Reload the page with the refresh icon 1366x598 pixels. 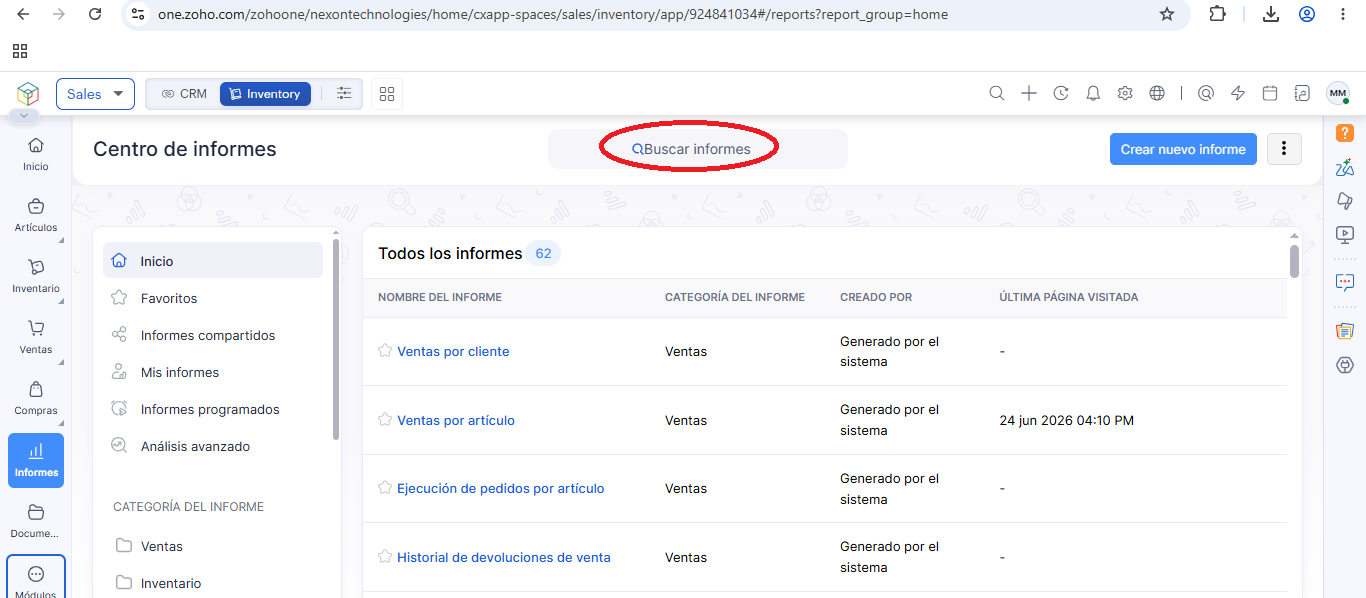95,14
